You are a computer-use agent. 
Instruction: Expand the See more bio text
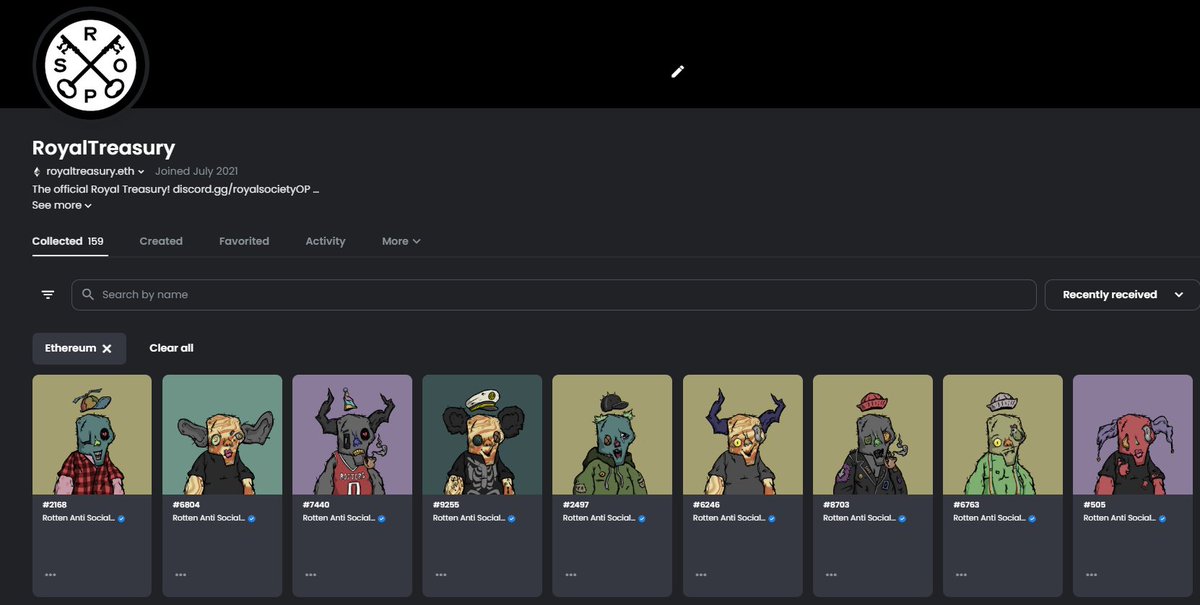tap(62, 205)
